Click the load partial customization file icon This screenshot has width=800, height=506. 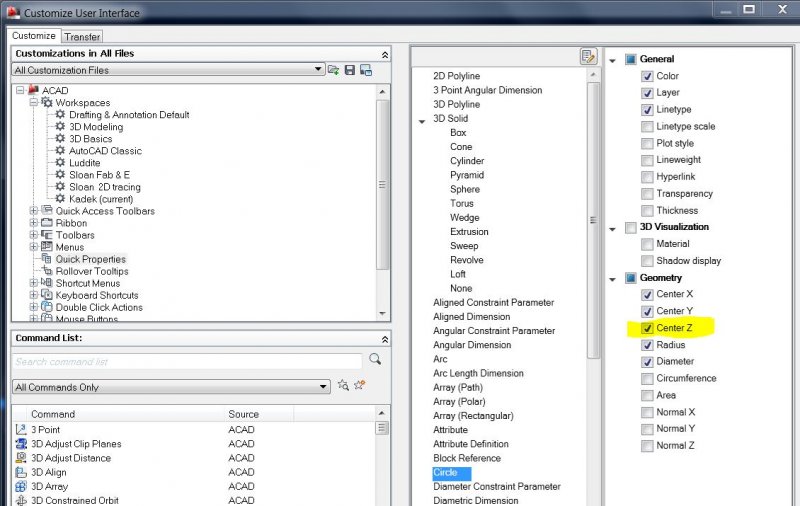coord(334,70)
